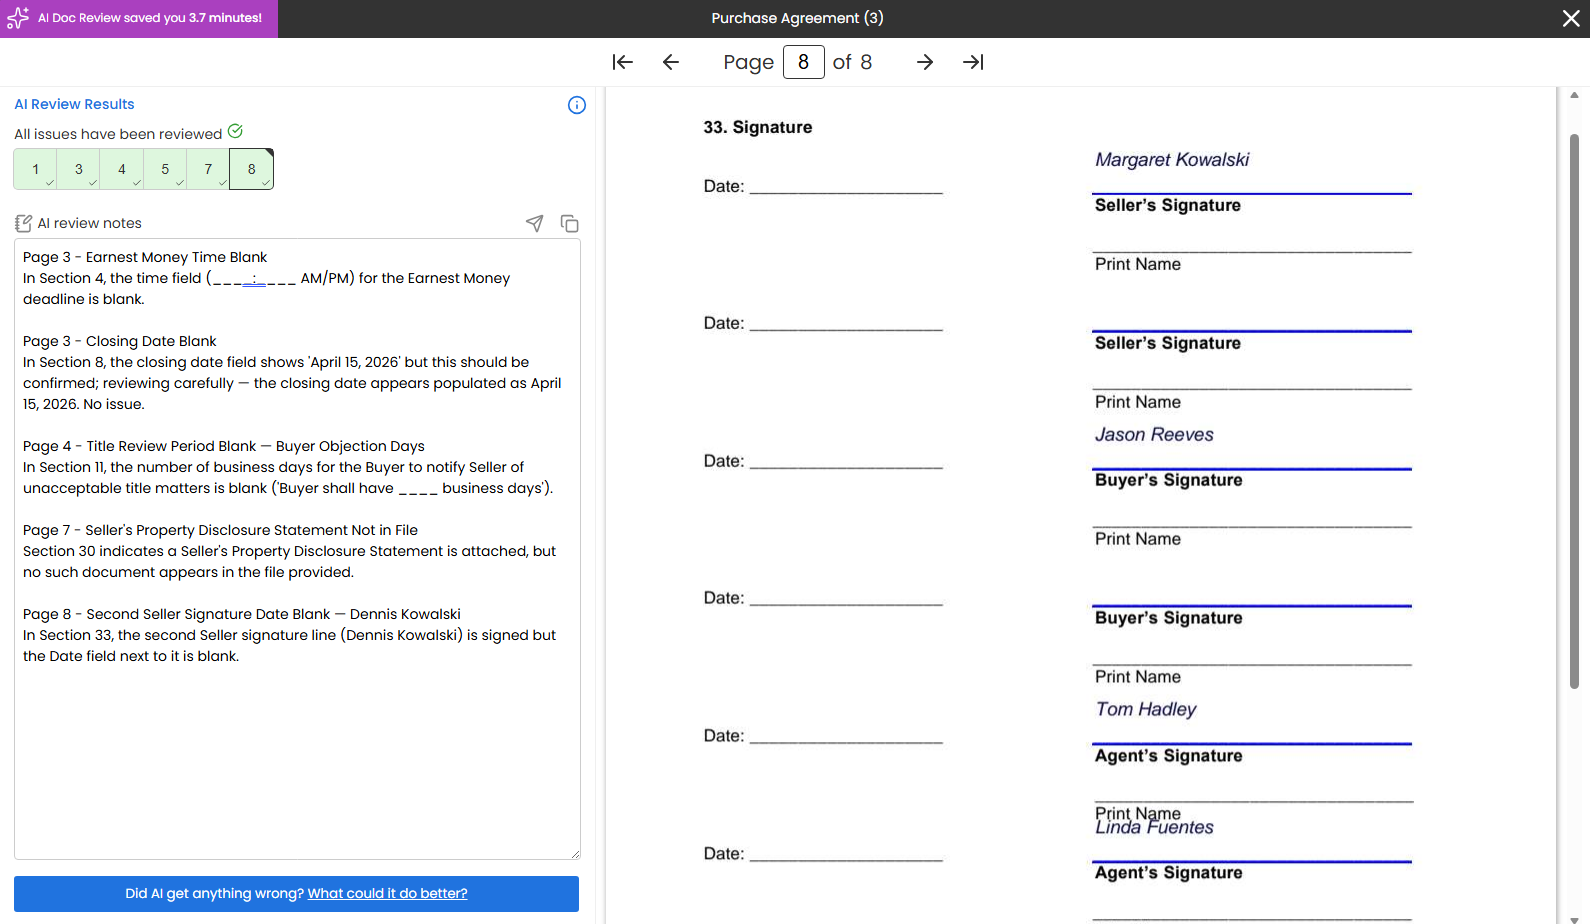This screenshot has width=1590, height=924.
Task: Select issue page tab 5
Action: 165,169
